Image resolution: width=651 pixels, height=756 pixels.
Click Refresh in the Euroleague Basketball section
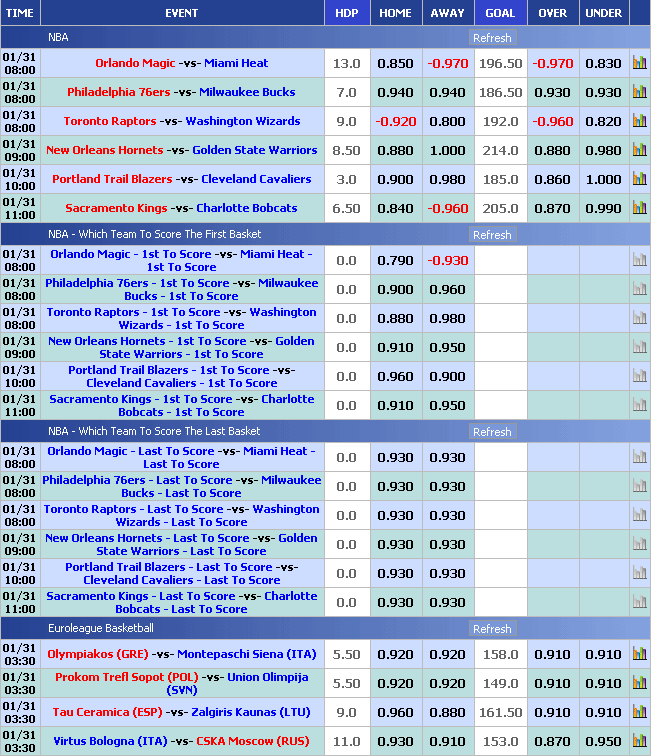[492, 629]
